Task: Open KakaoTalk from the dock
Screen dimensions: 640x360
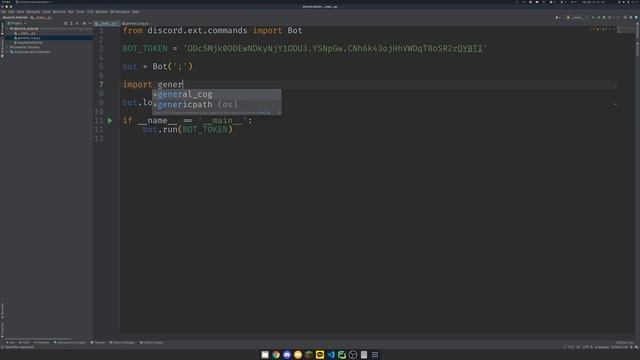Action: coord(320,355)
